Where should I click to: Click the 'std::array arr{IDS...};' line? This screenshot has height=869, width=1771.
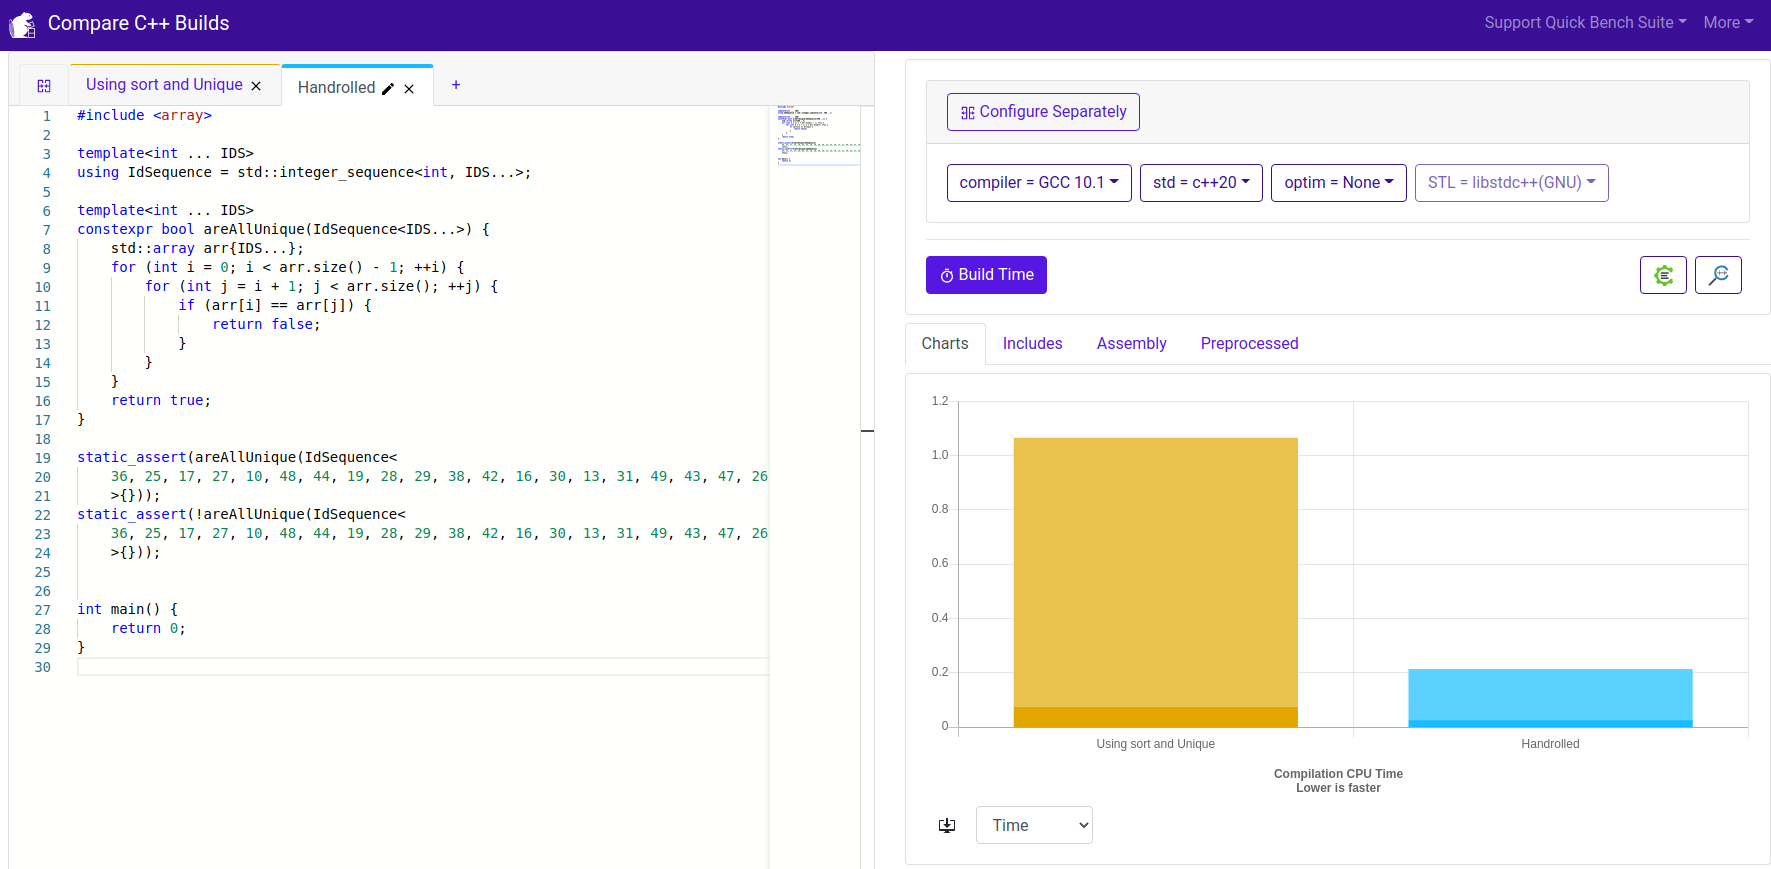click(x=207, y=249)
